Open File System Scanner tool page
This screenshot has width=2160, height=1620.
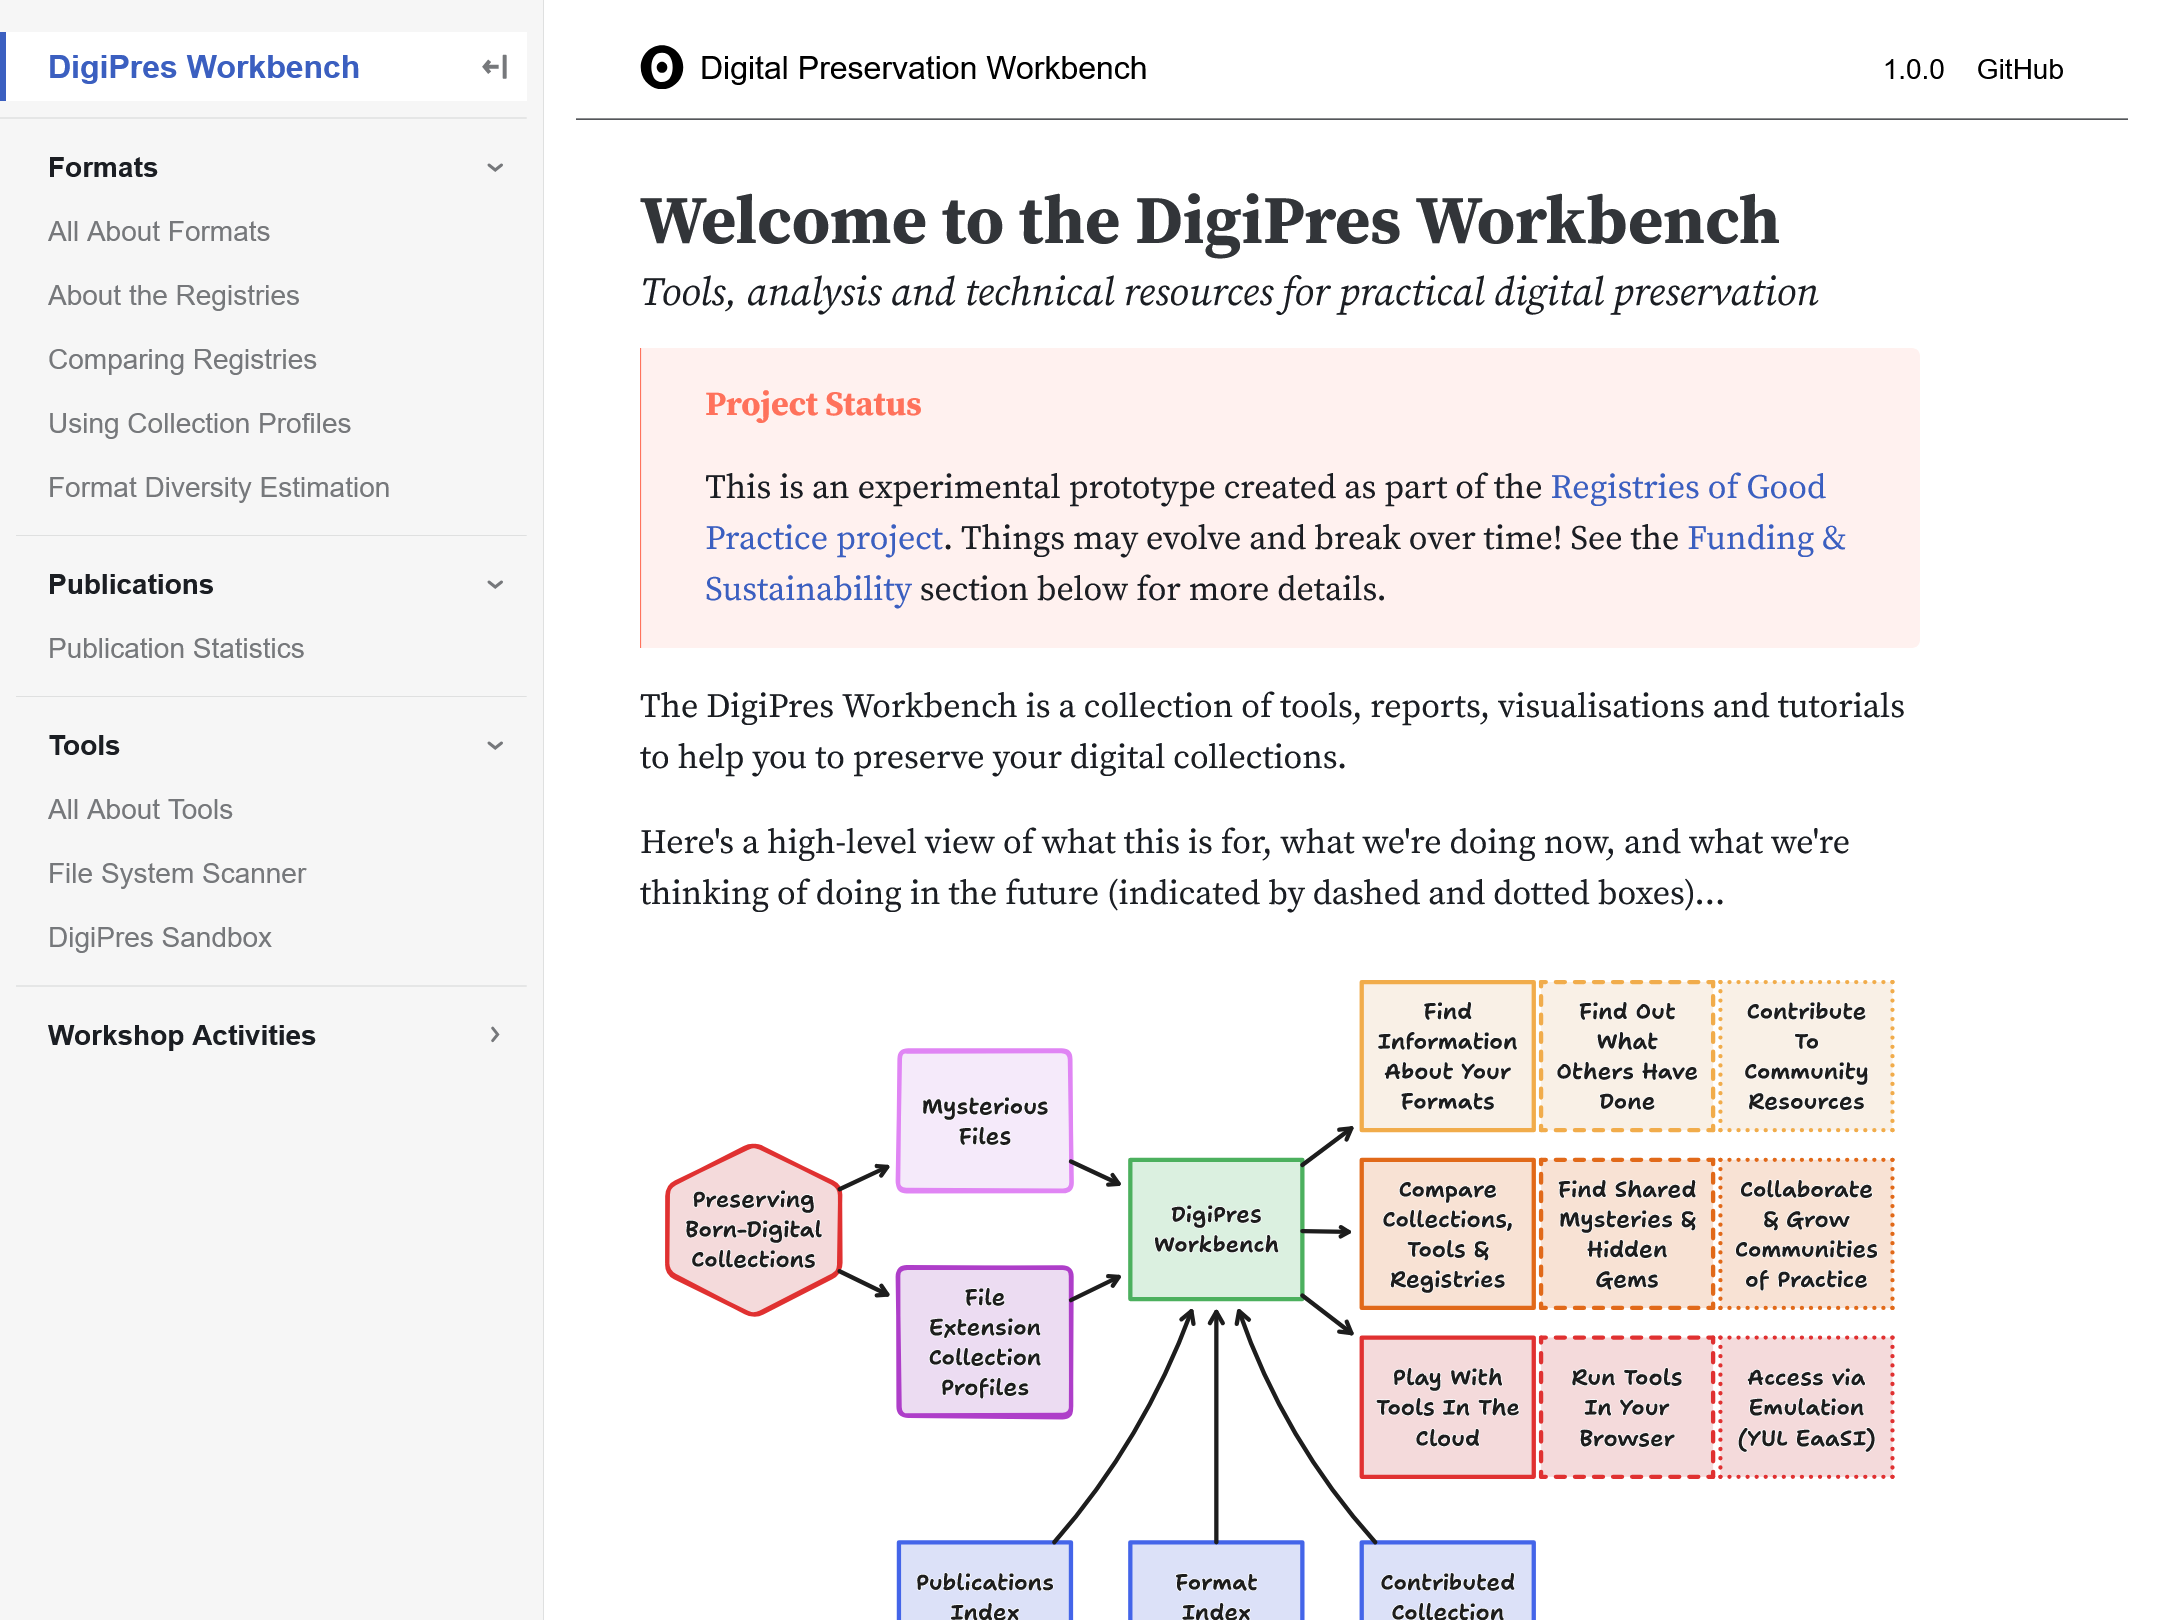point(177,873)
